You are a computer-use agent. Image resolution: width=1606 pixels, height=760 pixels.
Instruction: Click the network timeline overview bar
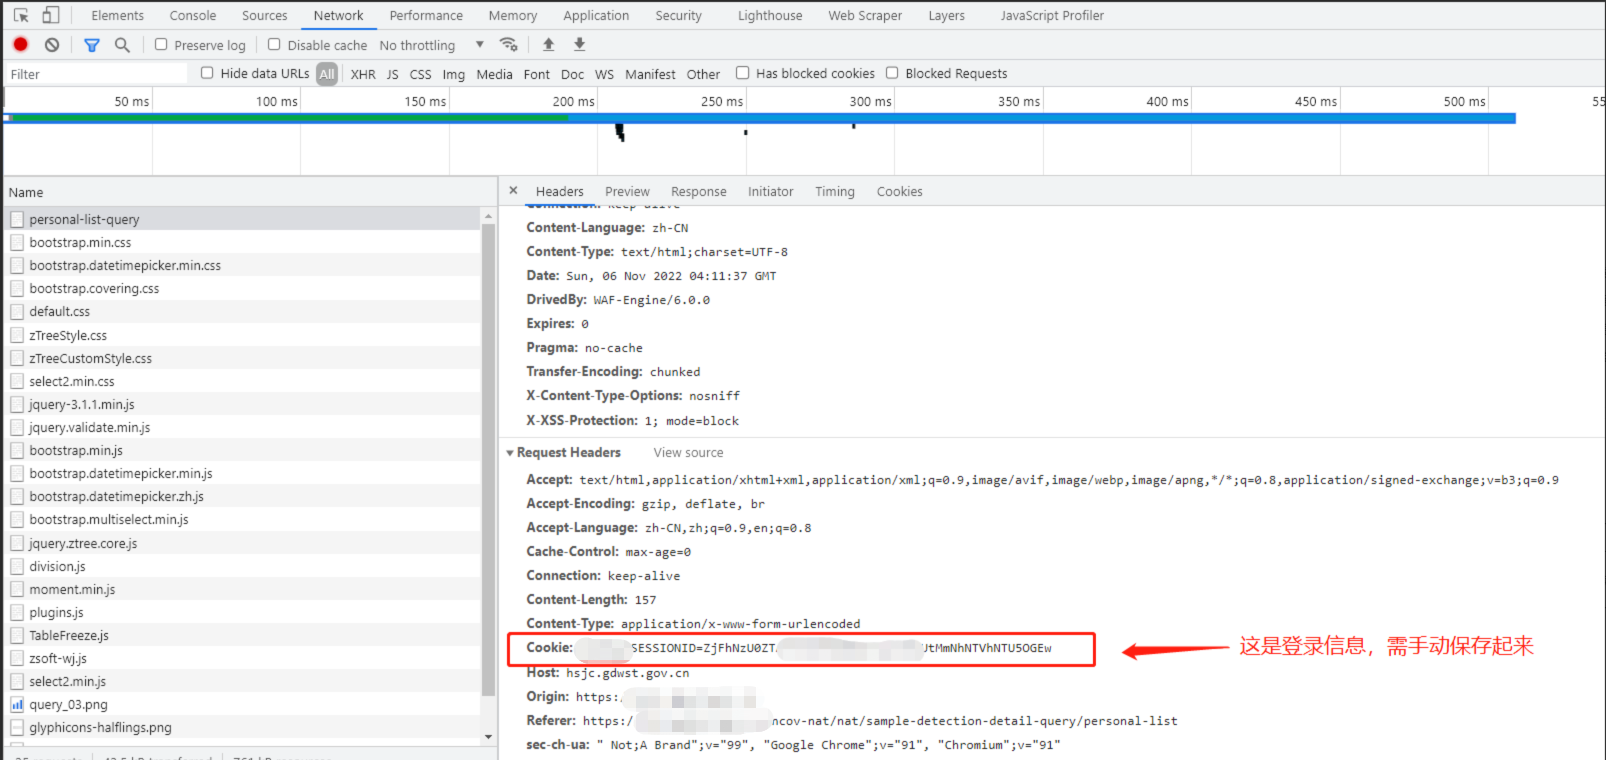760,118
